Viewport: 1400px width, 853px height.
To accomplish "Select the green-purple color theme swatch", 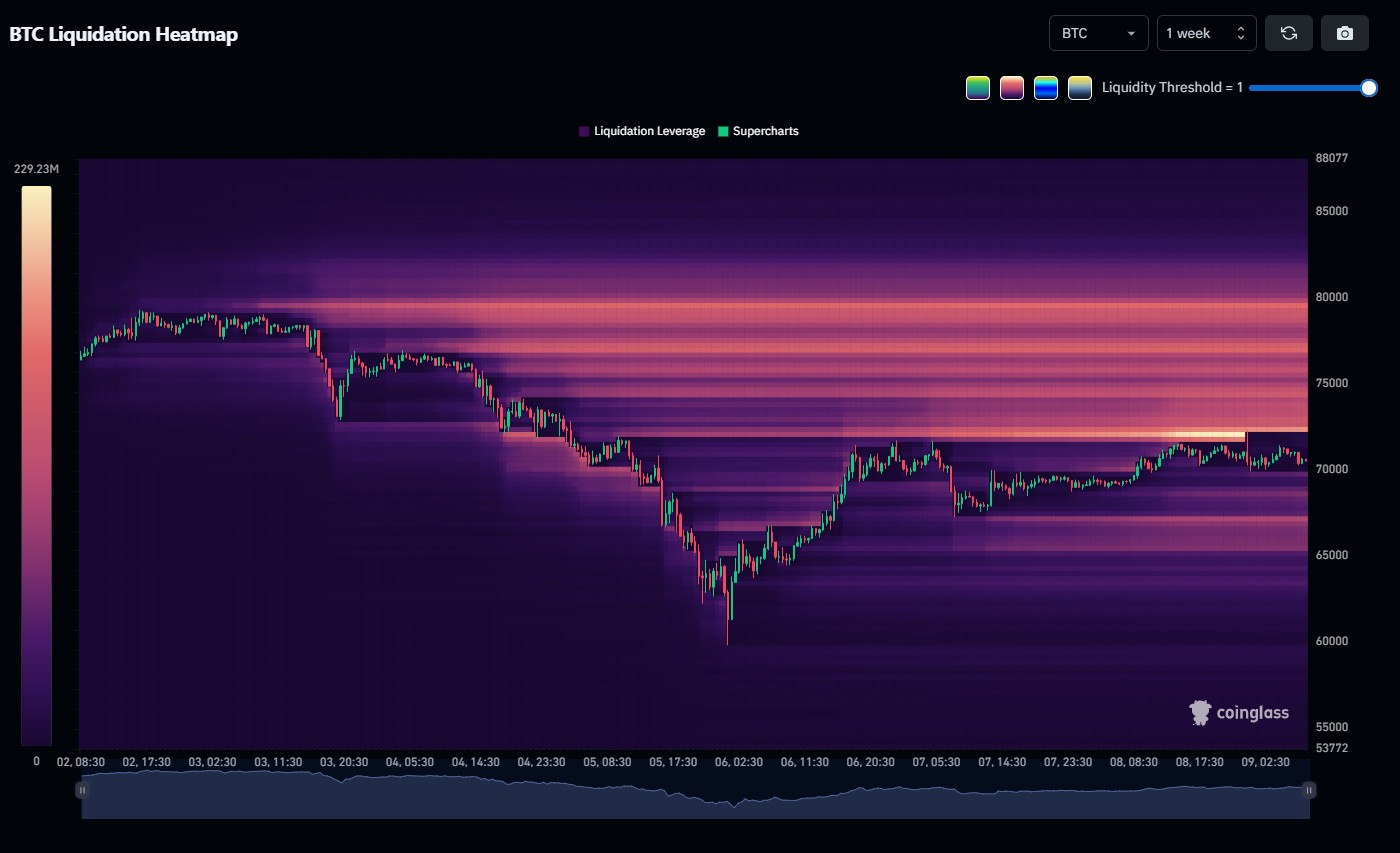I will [x=978, y=88].
